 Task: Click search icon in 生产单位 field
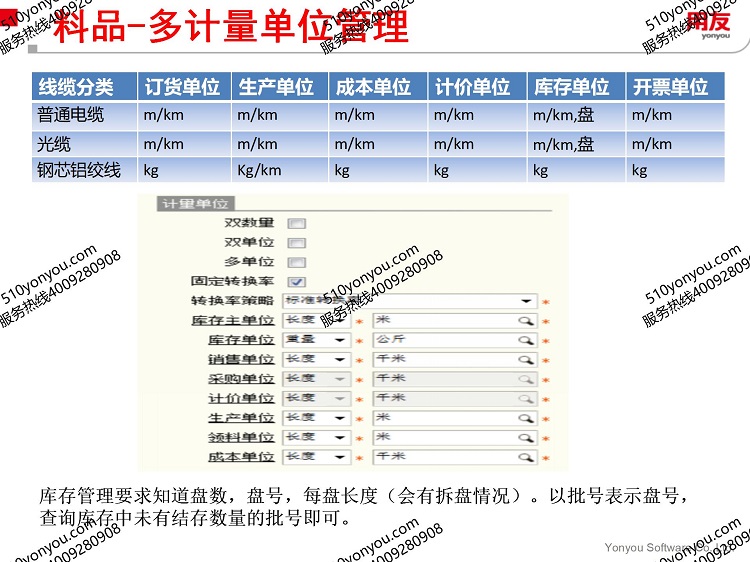tap(526, 418)
